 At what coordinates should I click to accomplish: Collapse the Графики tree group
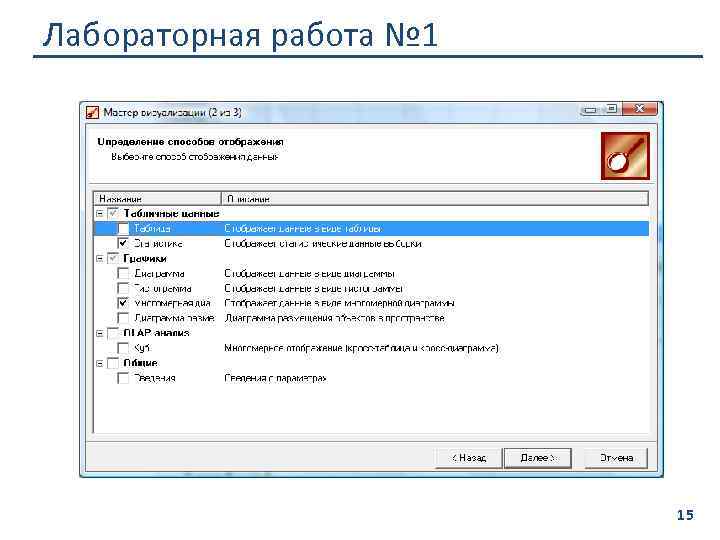tap(100, 259)
